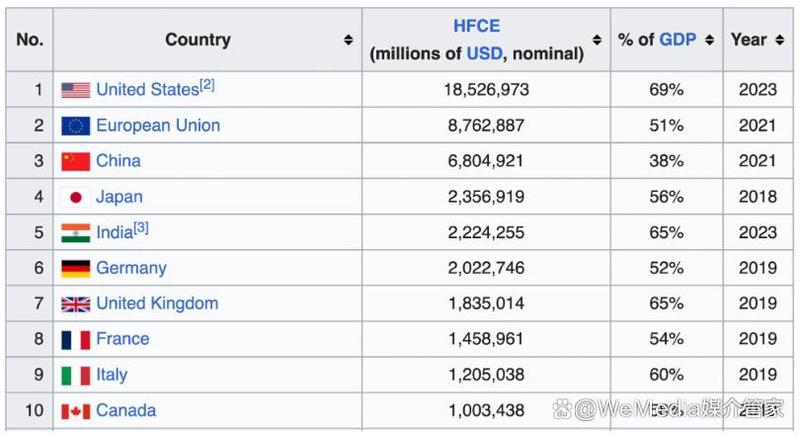800x437 pixels.
Task: Click the United Kingdom flag icon
Action: coord(75,304)
